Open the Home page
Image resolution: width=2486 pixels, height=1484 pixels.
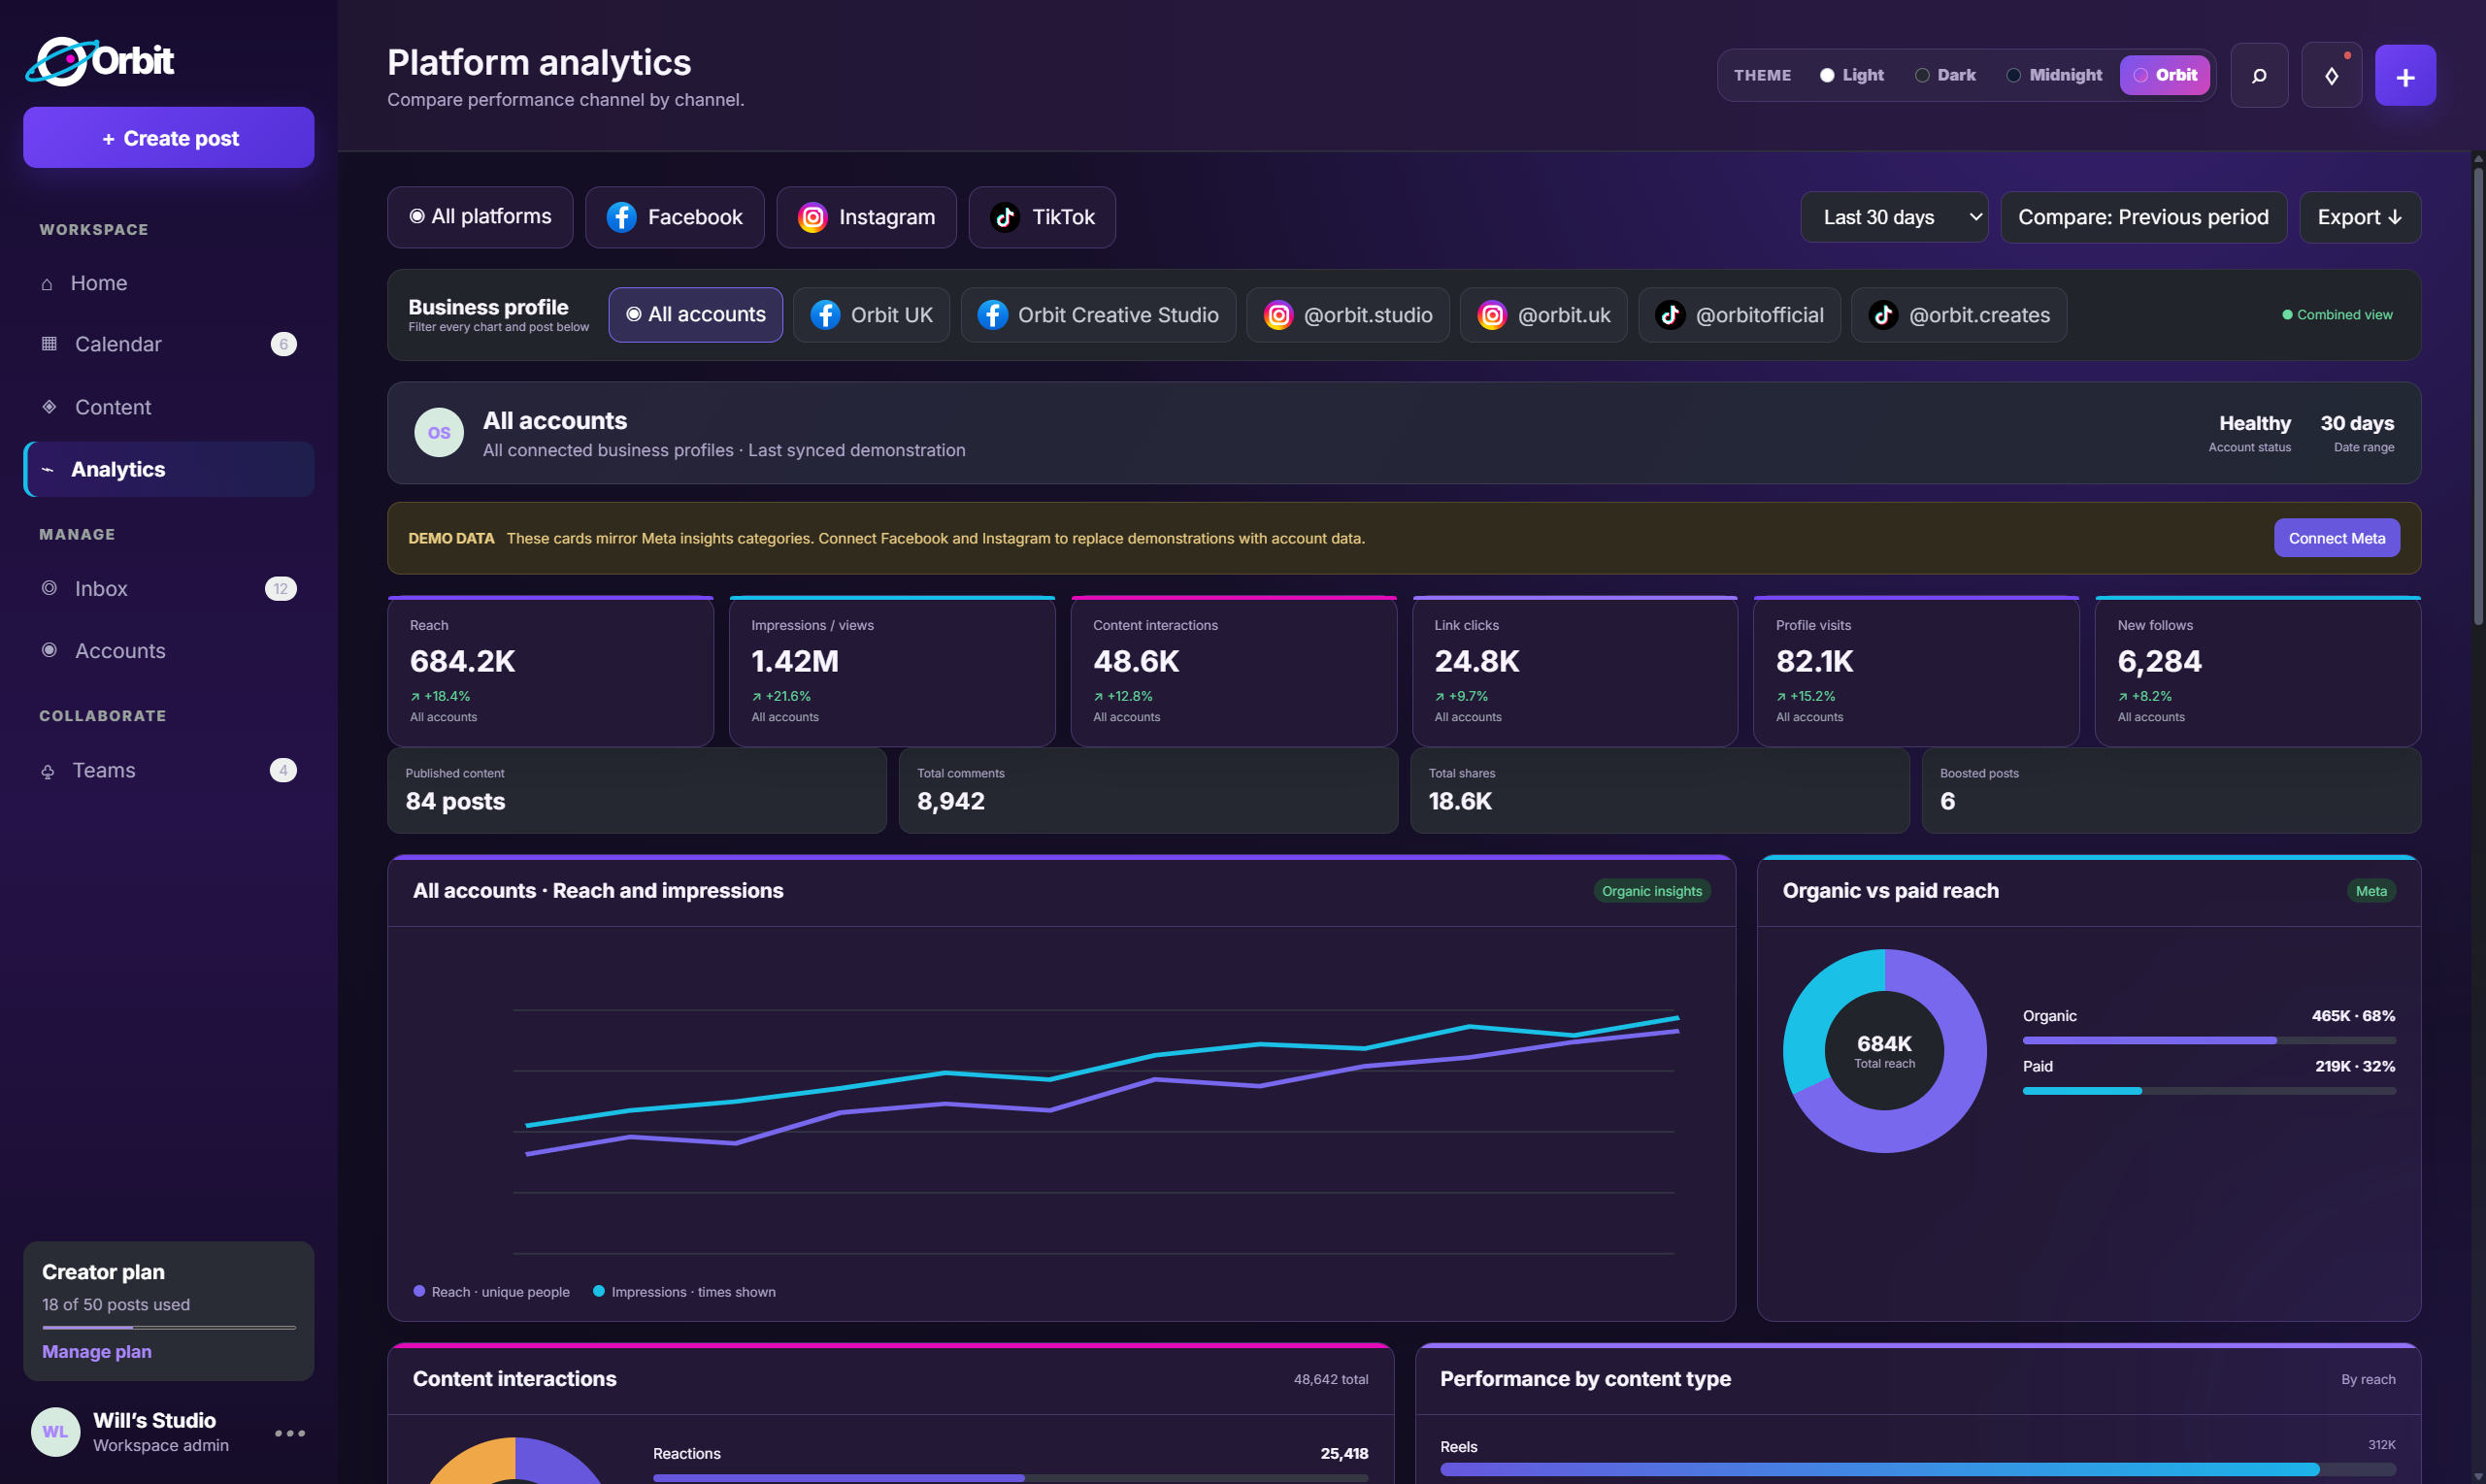[x=169, y=284]
